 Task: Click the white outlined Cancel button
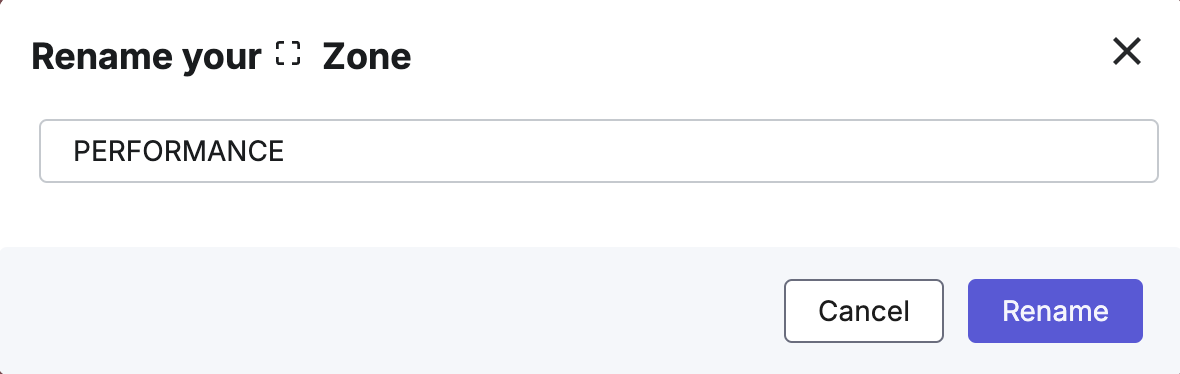click(864, 311)
